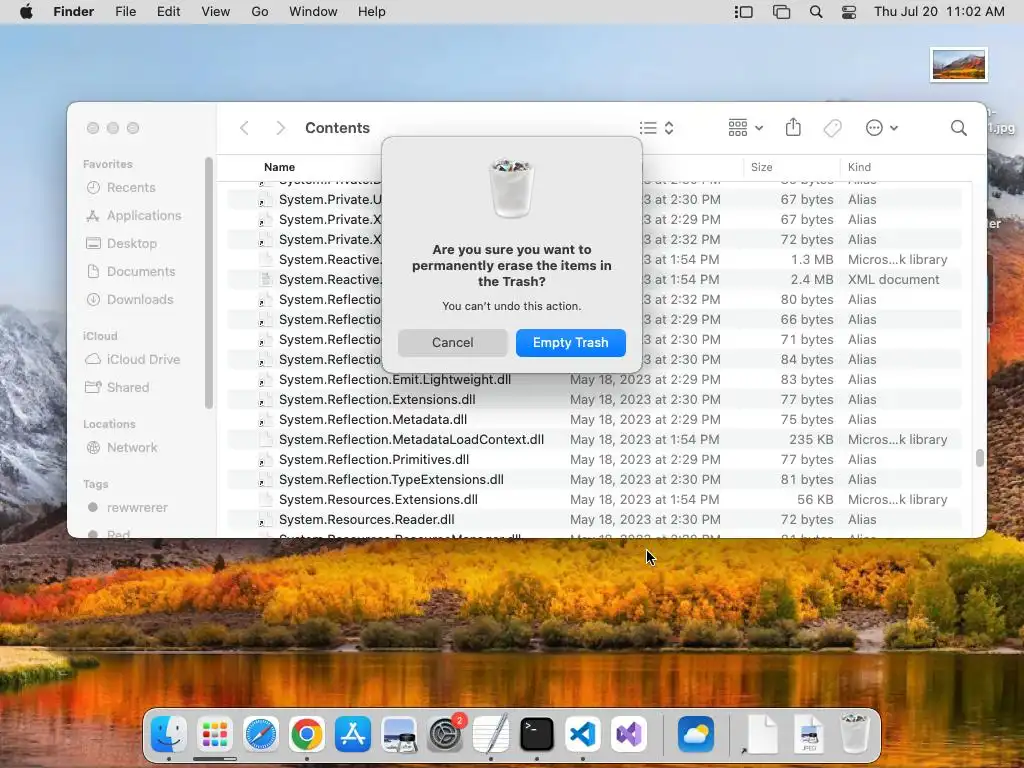Open the ellipsis action menu
This screenshot has height=768, width=1024.
pyautogui.click(x=882, y=128)
